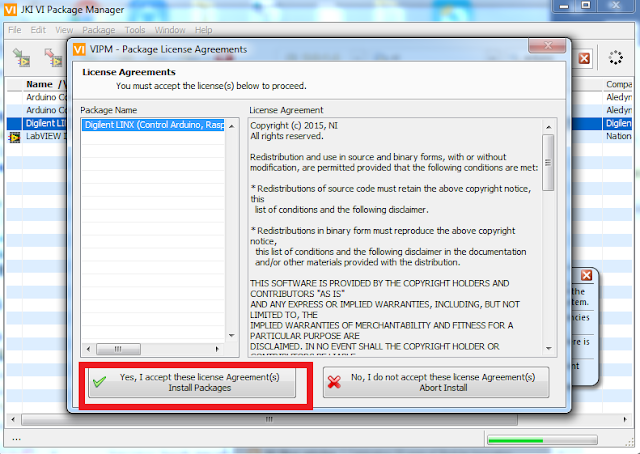Click main window horizontal scrollbar thumb

pyautogui.click(x=269, y=419)
